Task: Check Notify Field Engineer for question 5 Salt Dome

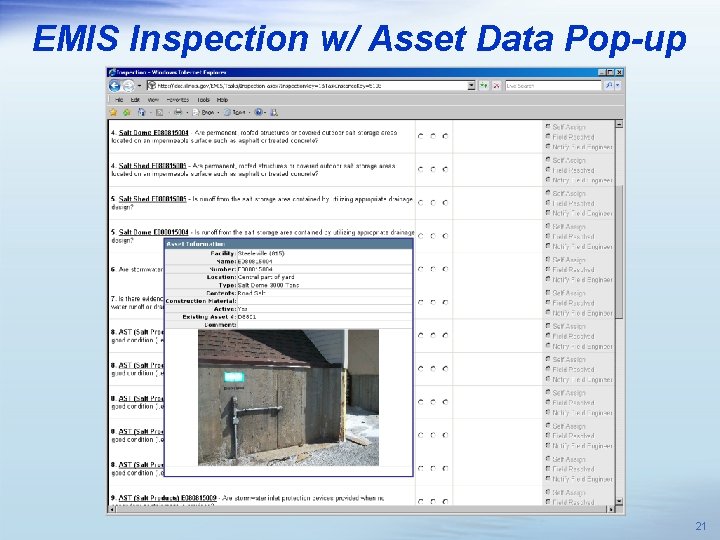Action: [x=548, y=246]
